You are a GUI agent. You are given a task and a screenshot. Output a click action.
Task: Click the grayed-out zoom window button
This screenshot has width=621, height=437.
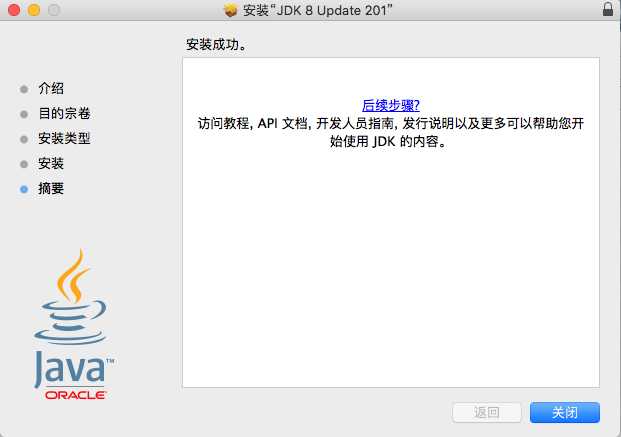coord(54,10)
